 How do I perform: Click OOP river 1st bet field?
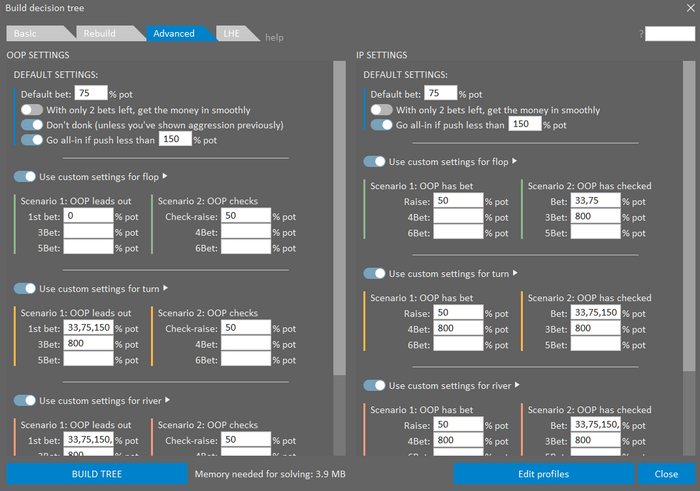pyautogui.click(x=88, y=440)
